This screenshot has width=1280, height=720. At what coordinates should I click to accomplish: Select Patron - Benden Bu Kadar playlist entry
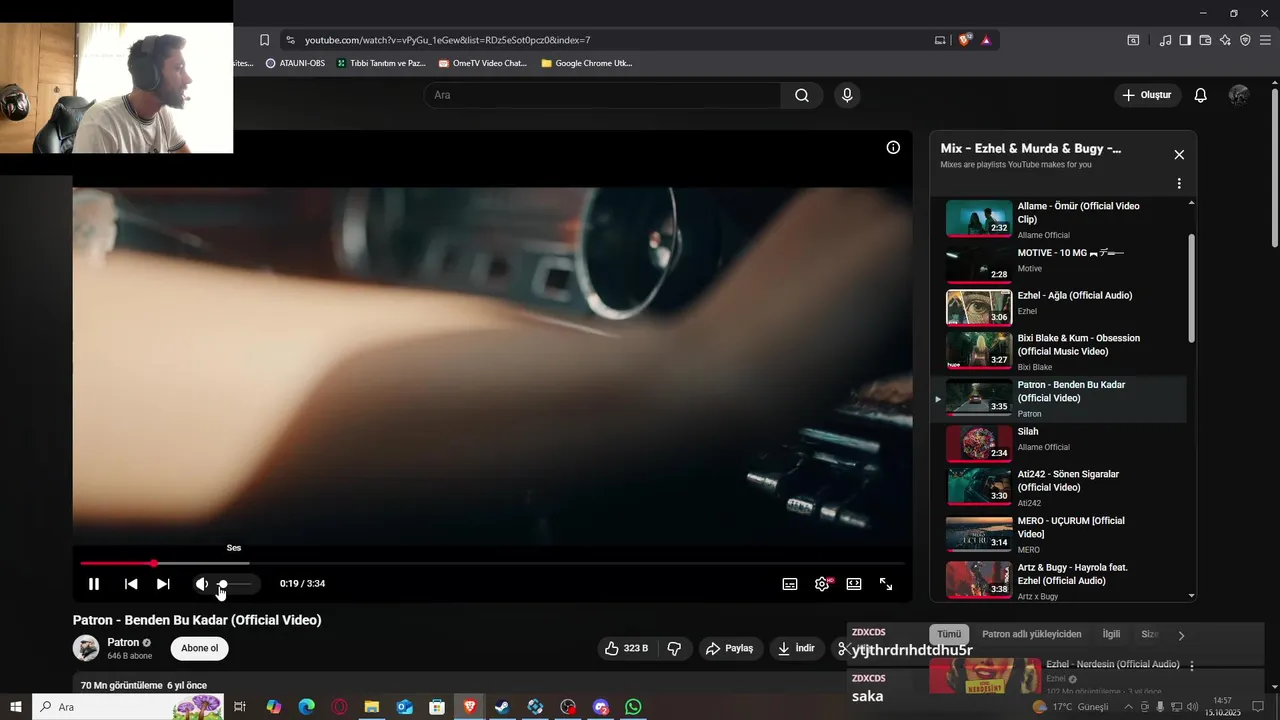click(x=1060, y=398)
